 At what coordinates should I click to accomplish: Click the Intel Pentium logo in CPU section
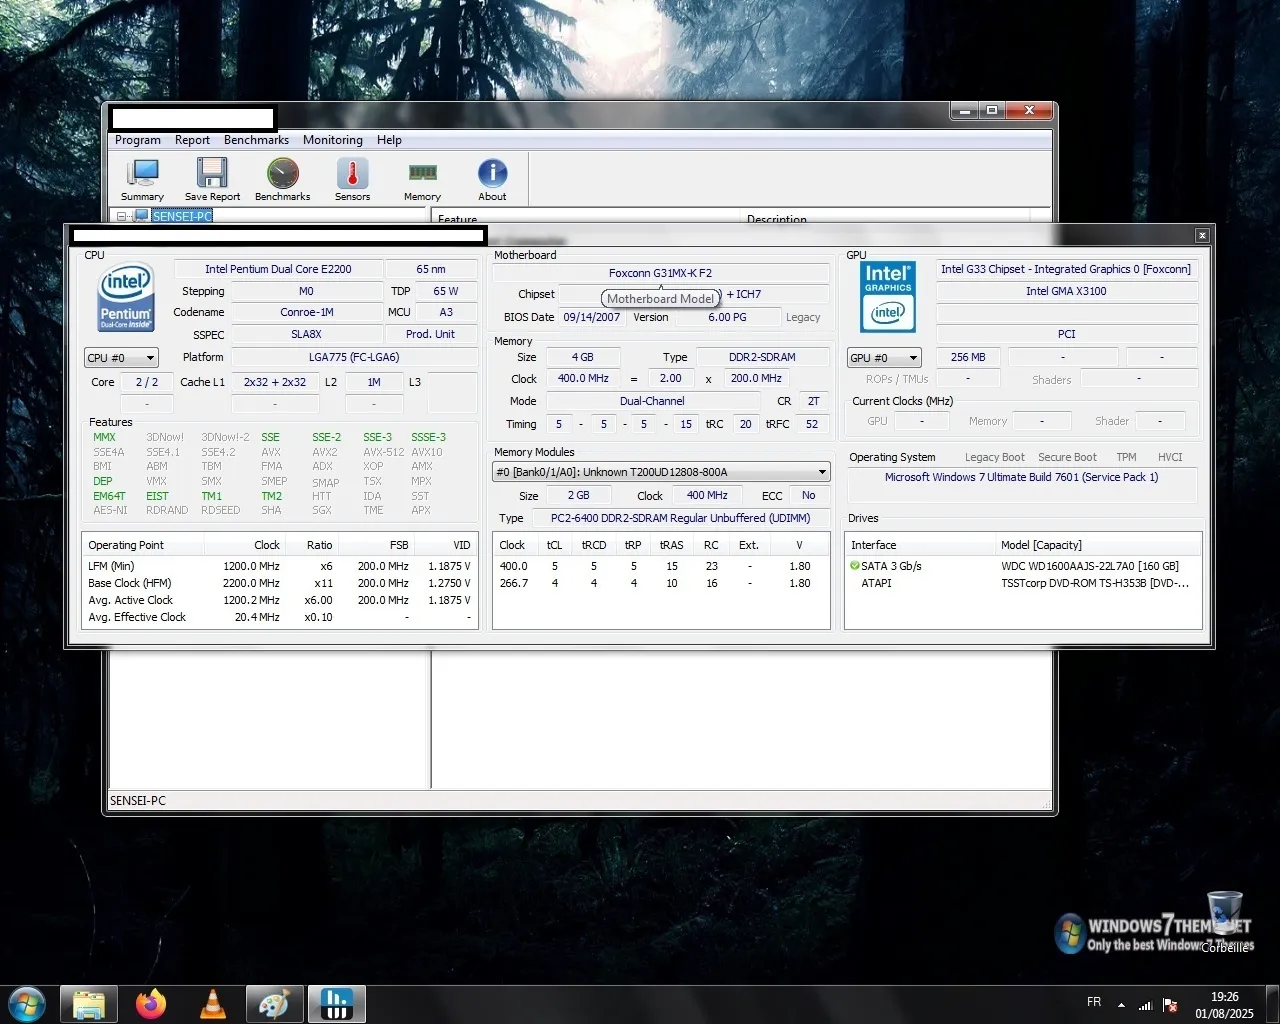pos(125,296)
